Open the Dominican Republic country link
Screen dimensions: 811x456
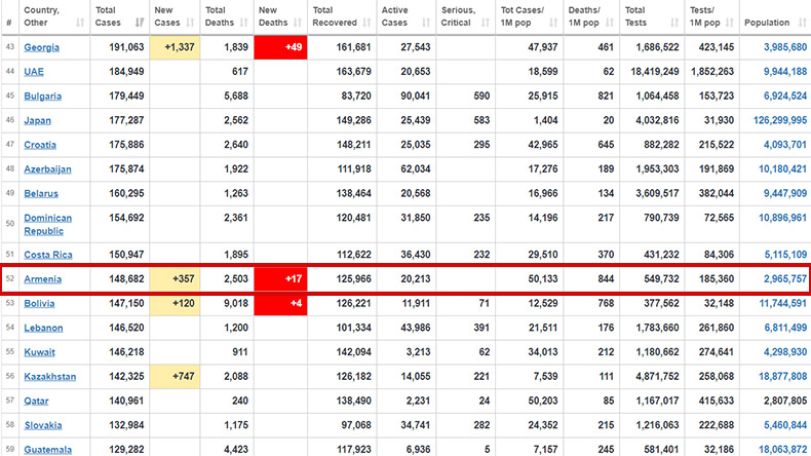click(x=48, y=224)
